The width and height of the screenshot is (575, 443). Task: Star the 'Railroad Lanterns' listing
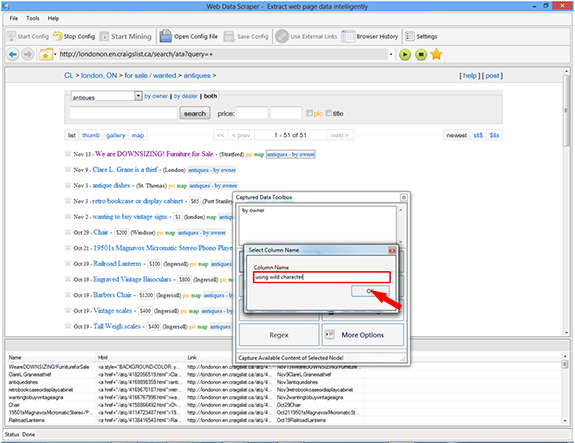(x=67, y=263)
